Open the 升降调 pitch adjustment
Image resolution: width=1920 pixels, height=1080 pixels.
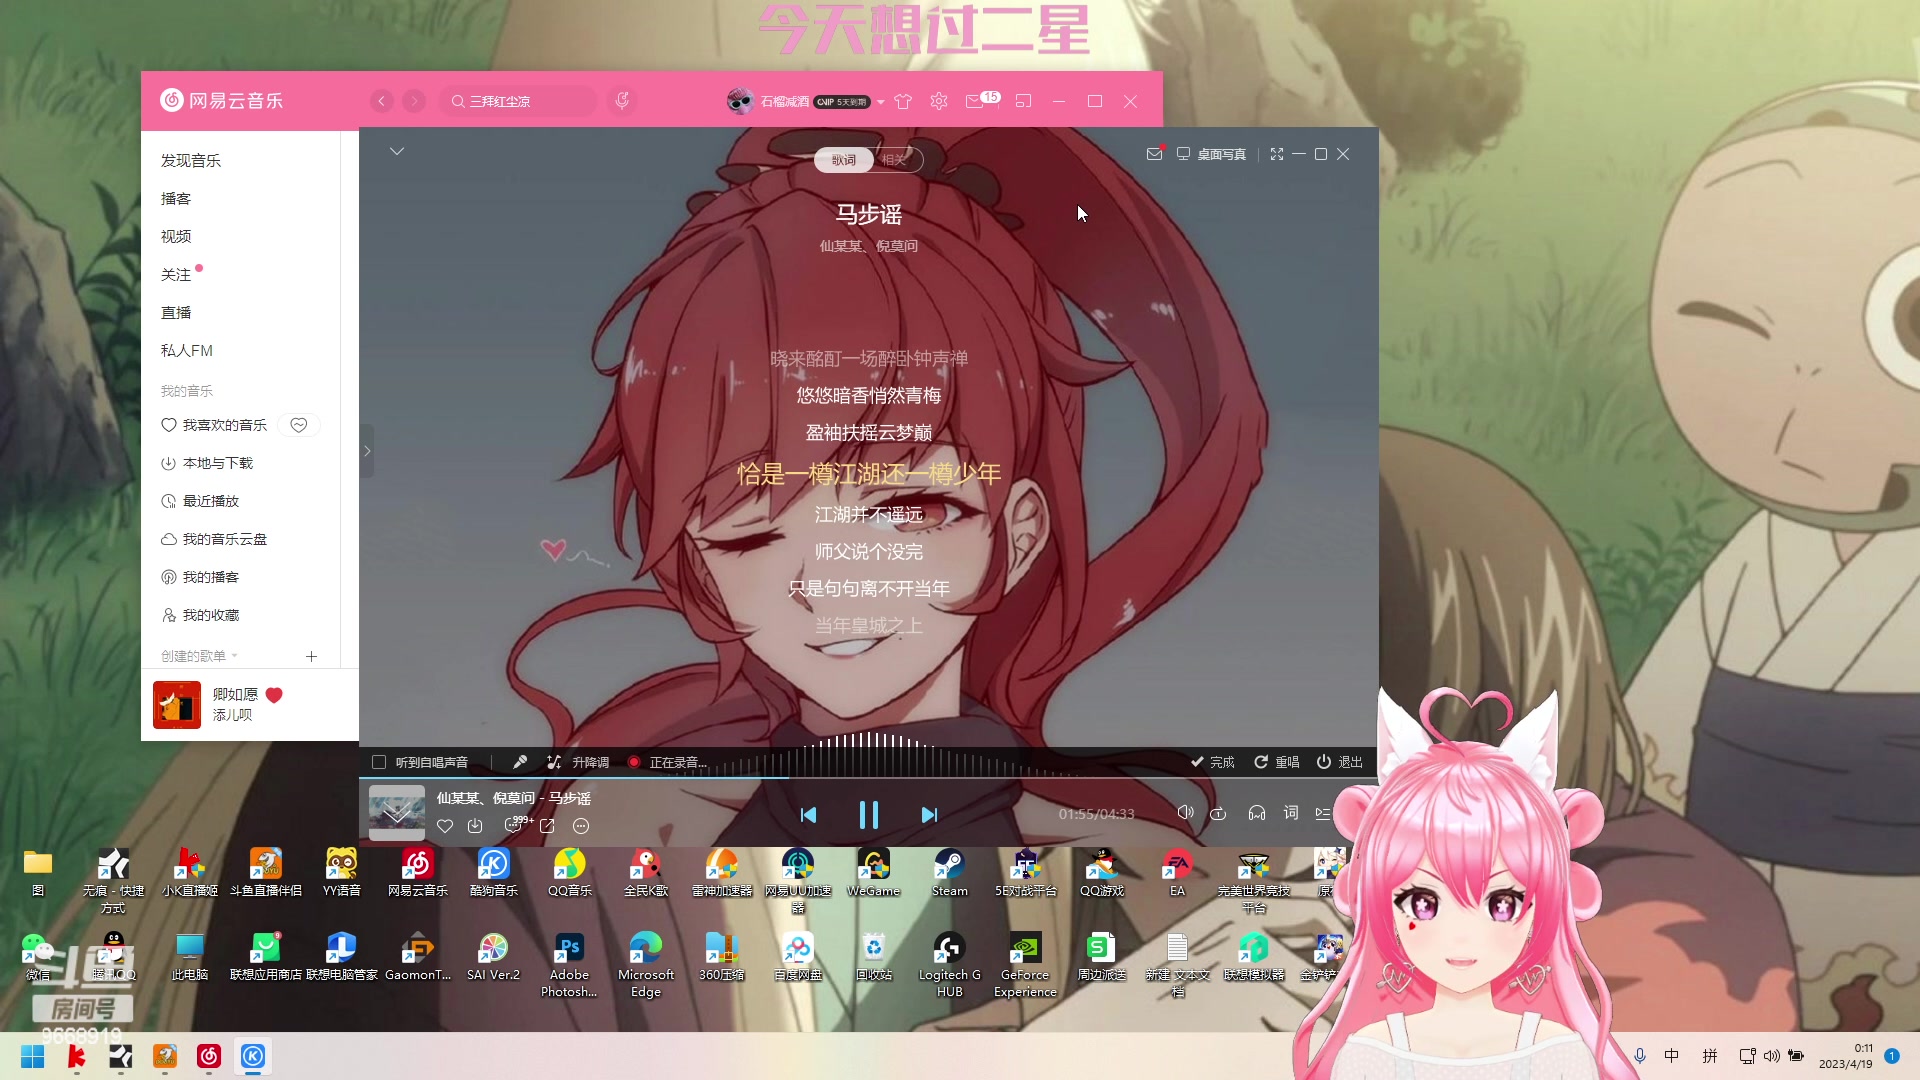578,762
